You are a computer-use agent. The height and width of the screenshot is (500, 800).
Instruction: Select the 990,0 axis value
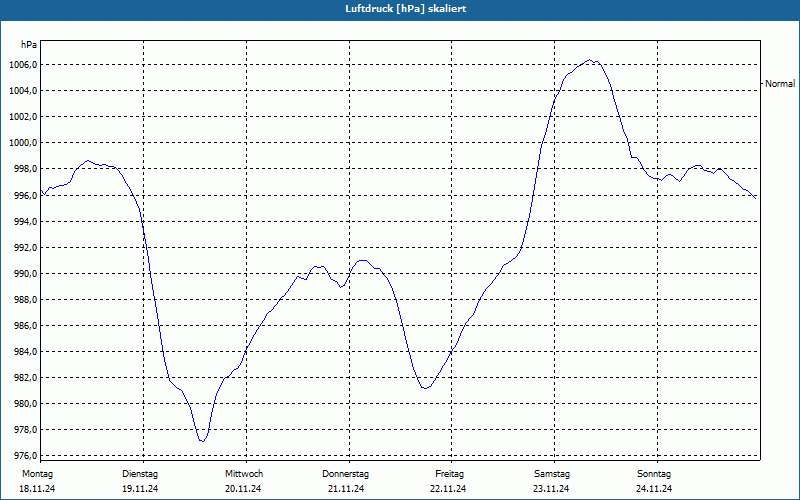[x=25, y=273]
